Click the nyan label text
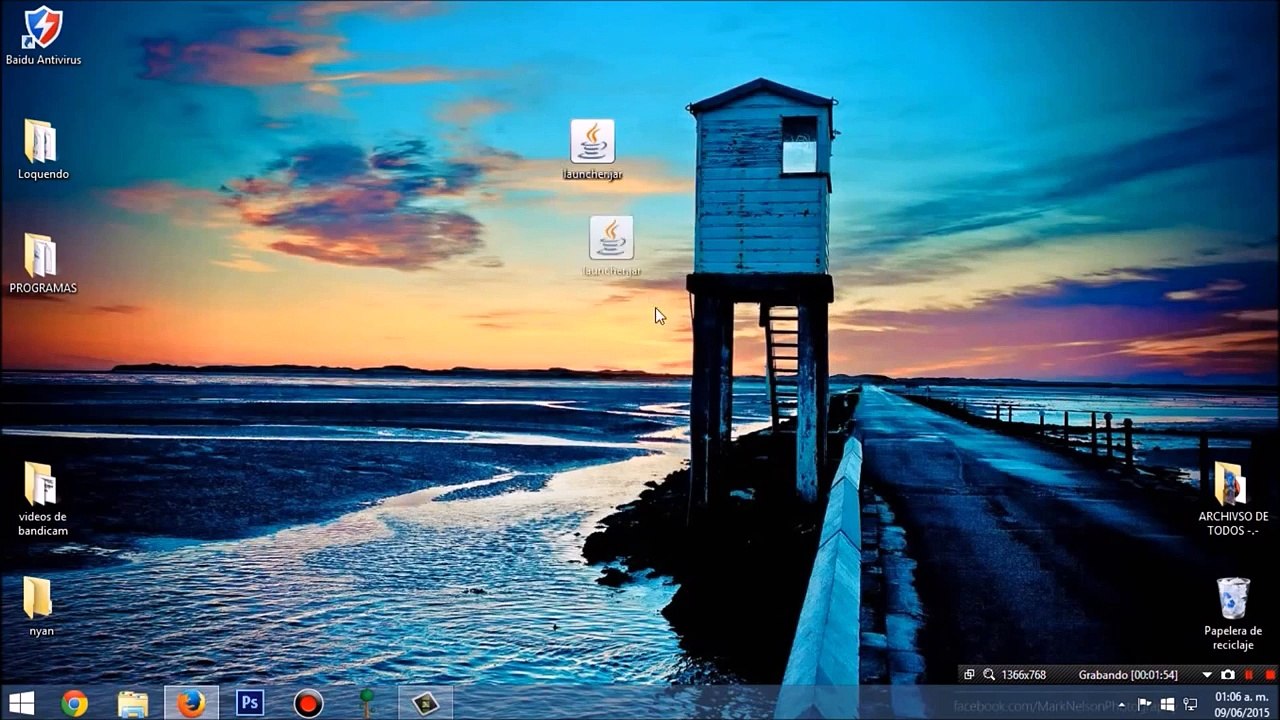The image size is (1280, 720). pyautogui.click(x=41, y=631)
